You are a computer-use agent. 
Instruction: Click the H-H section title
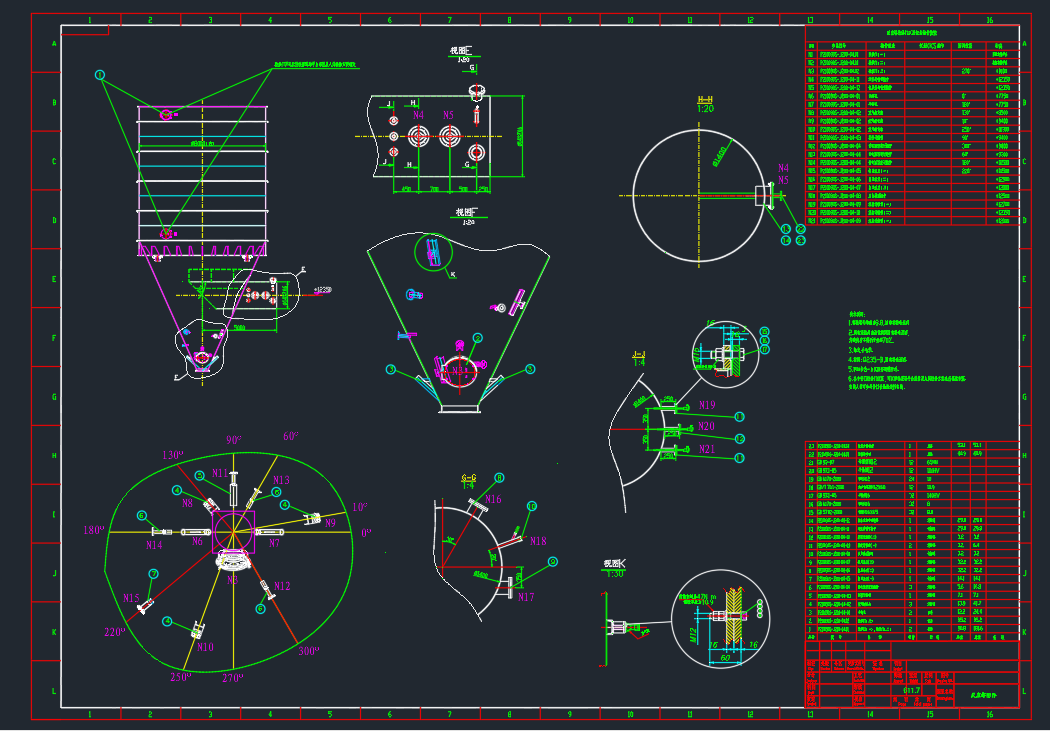[x=705, y=100]
